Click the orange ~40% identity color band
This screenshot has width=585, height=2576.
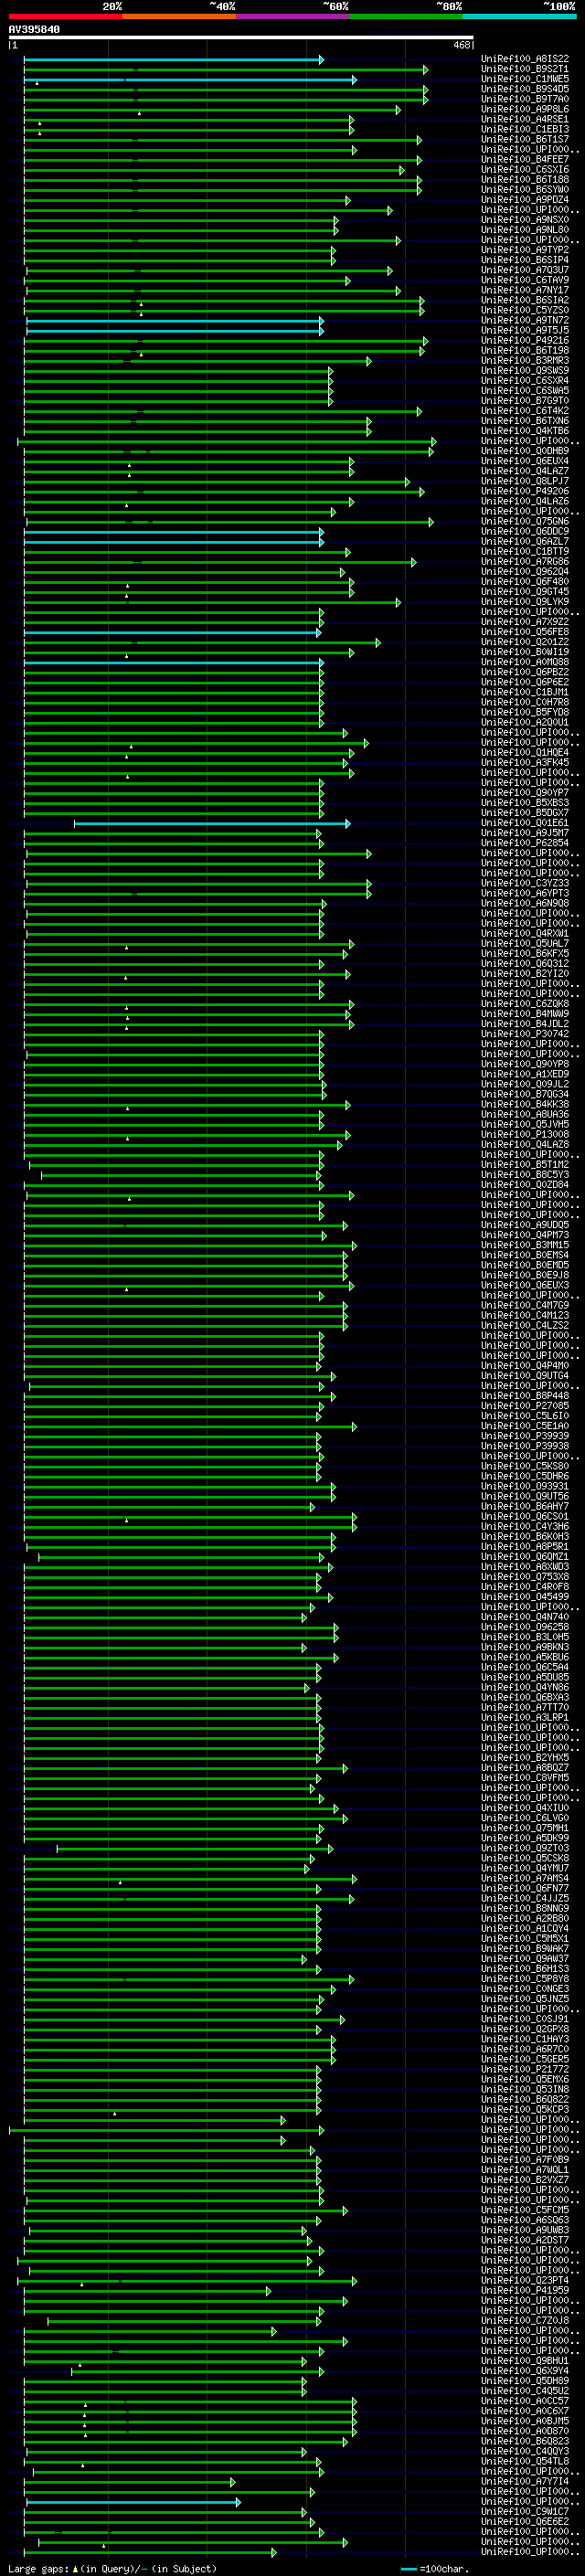[179, 16]
